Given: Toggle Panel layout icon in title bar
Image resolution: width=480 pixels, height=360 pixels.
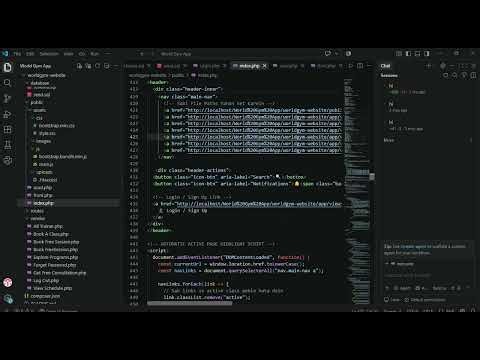Looking at the screenshot, I should pos(417,53).
